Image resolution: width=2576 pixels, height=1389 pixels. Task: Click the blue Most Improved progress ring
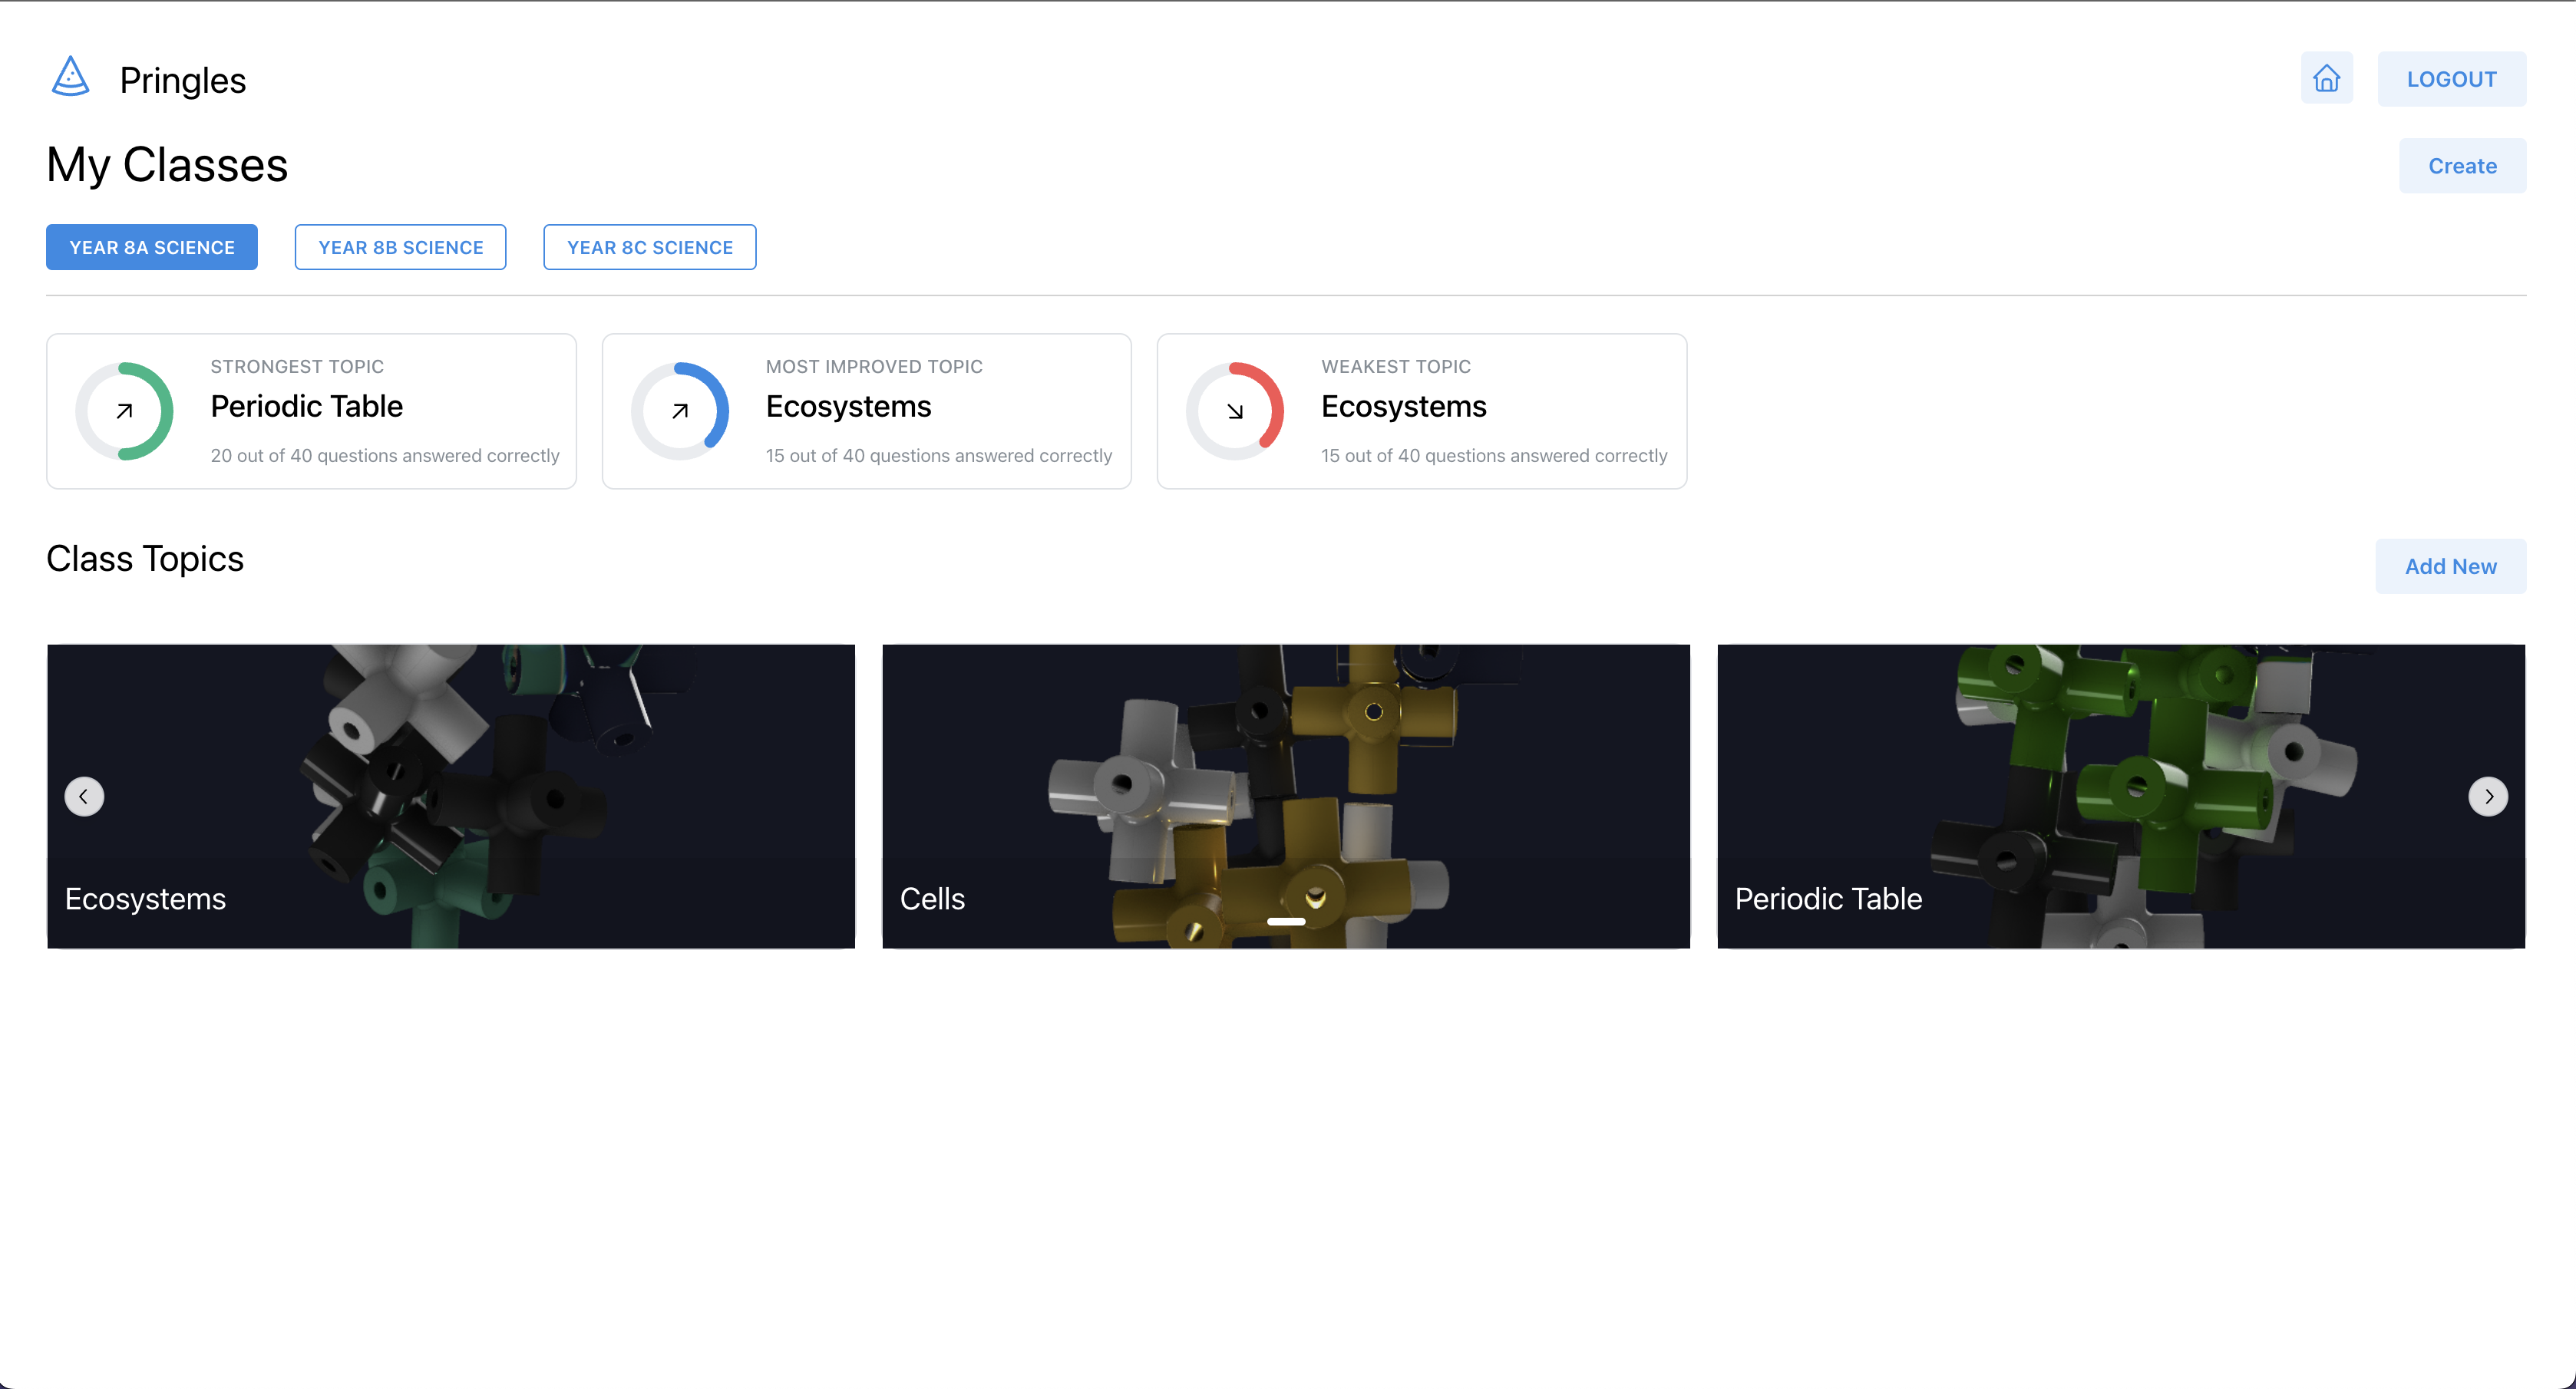coord(679,411)
